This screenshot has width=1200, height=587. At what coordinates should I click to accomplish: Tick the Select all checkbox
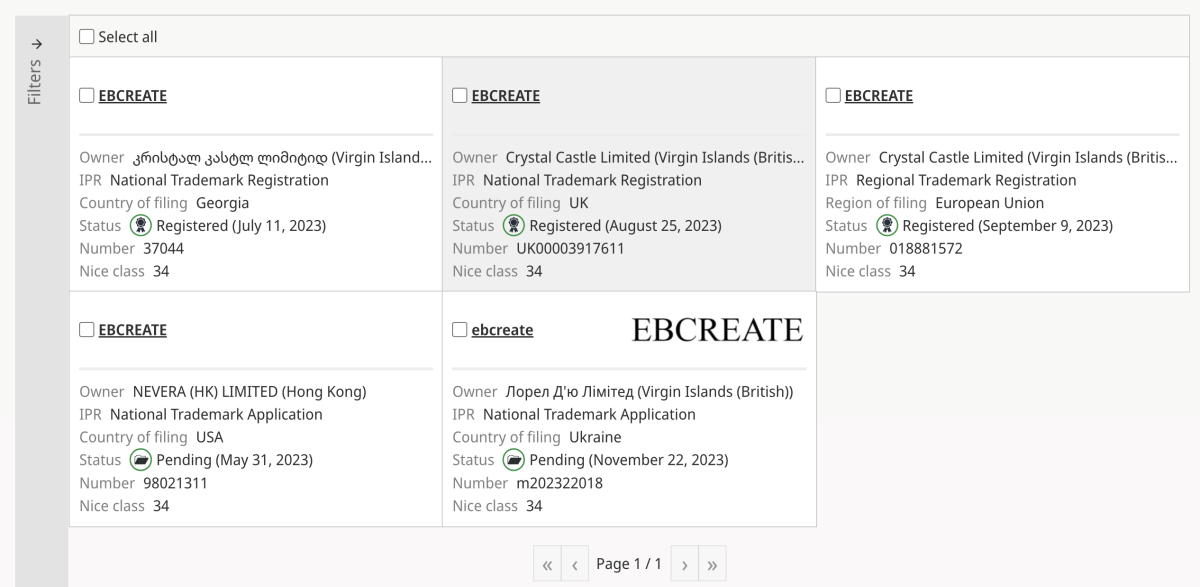[87, 37]
